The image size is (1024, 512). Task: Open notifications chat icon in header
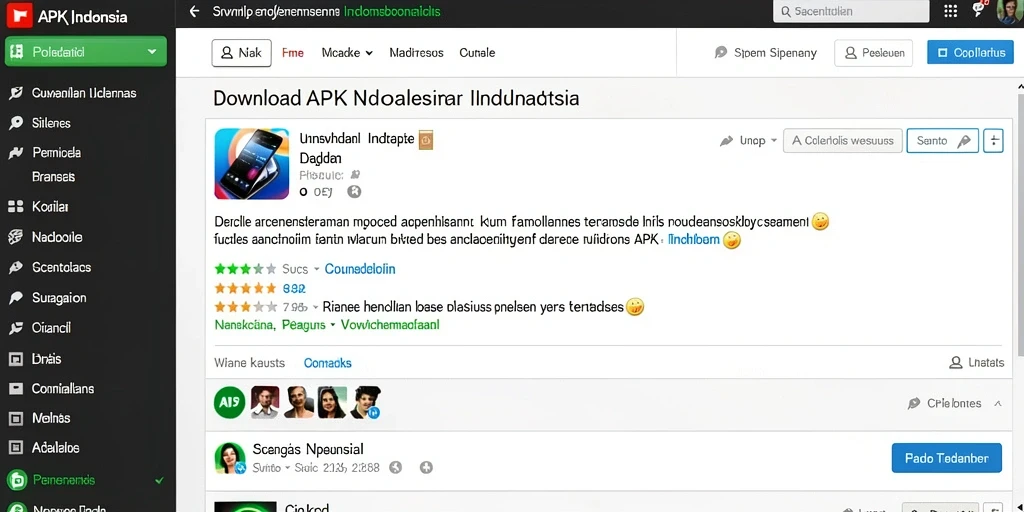[978, 9]
